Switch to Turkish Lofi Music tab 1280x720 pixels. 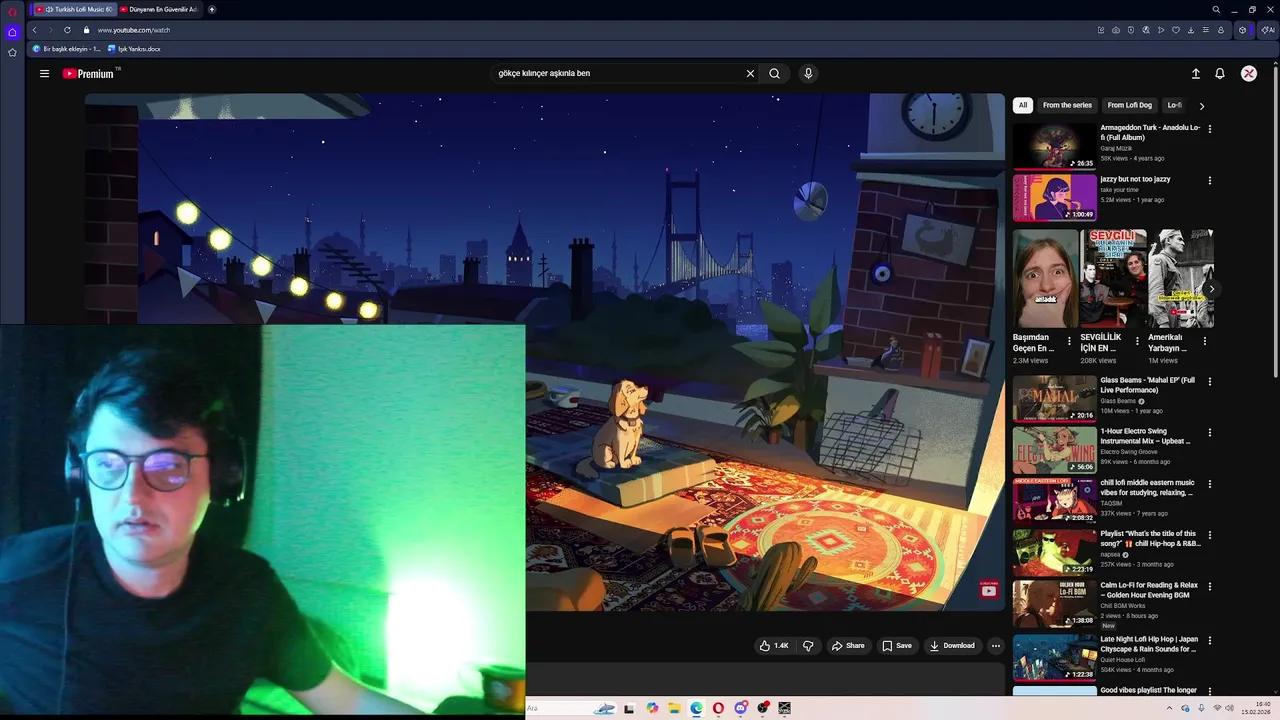pyautogui.click(x=73, y=9)
